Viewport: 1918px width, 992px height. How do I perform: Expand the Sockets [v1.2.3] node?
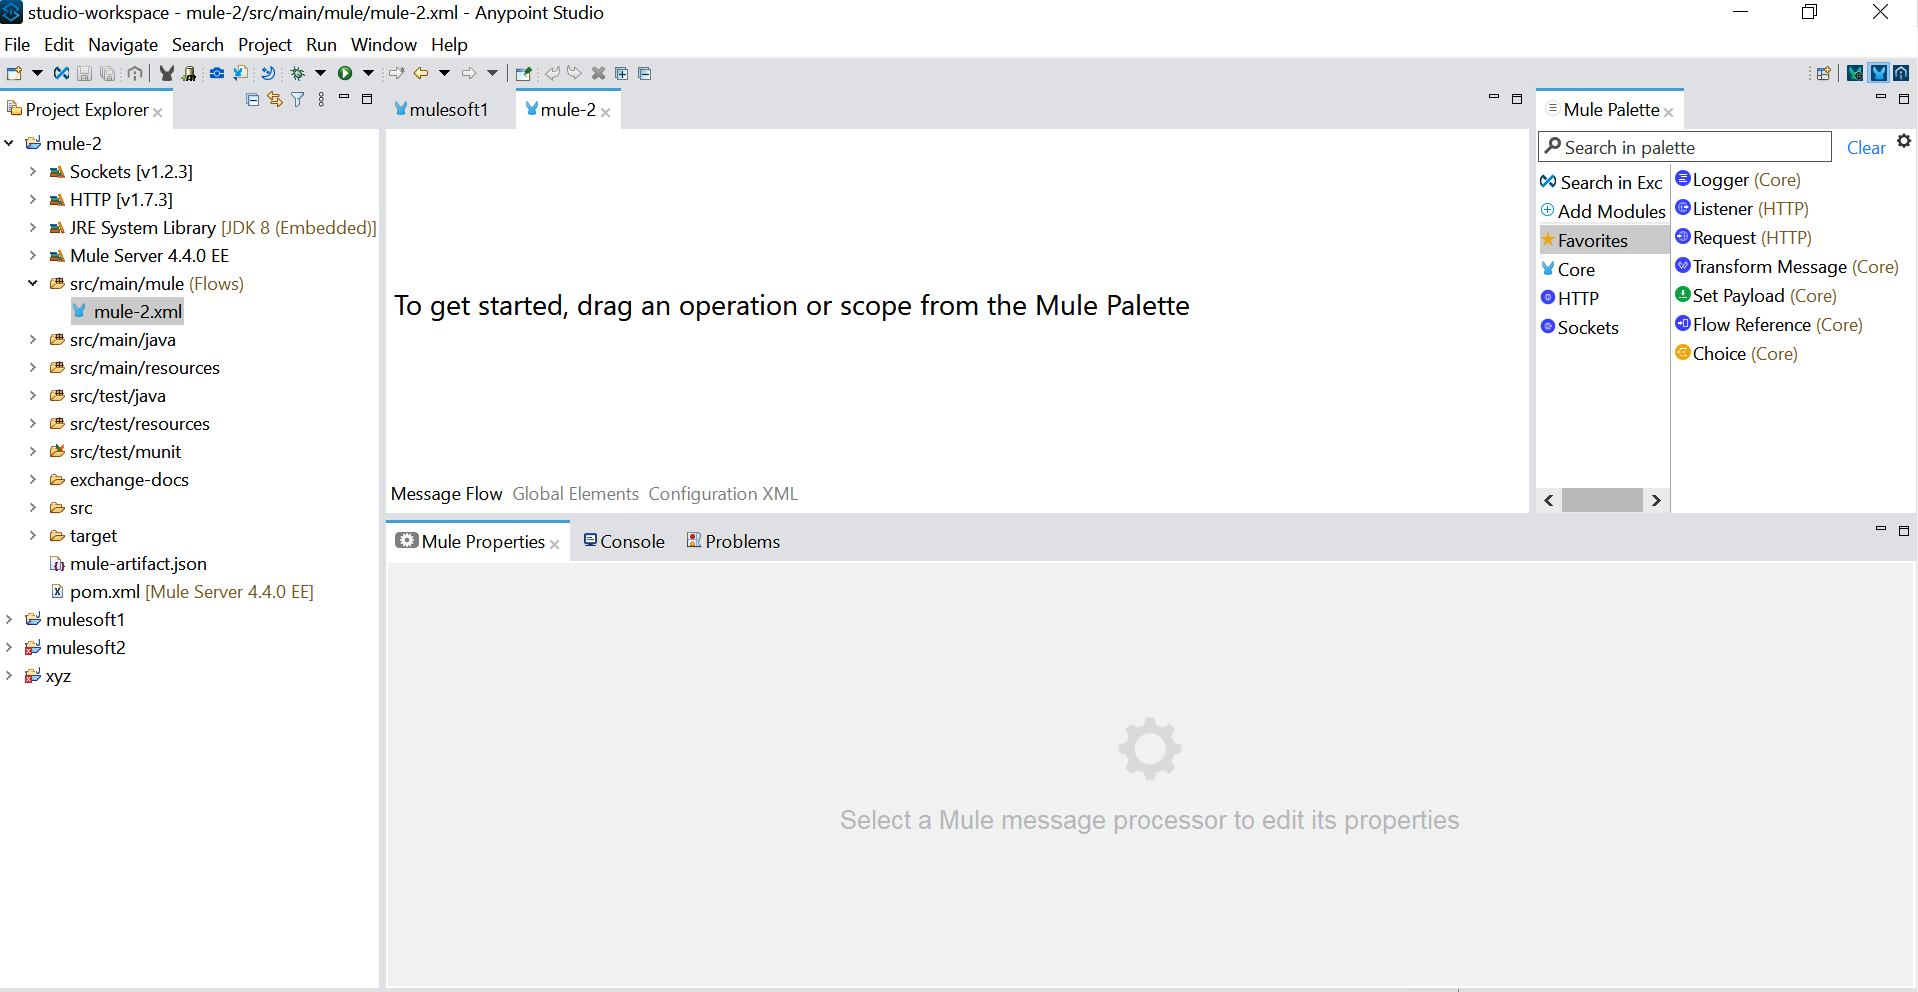pyautogui.click(x=33, y=171)
